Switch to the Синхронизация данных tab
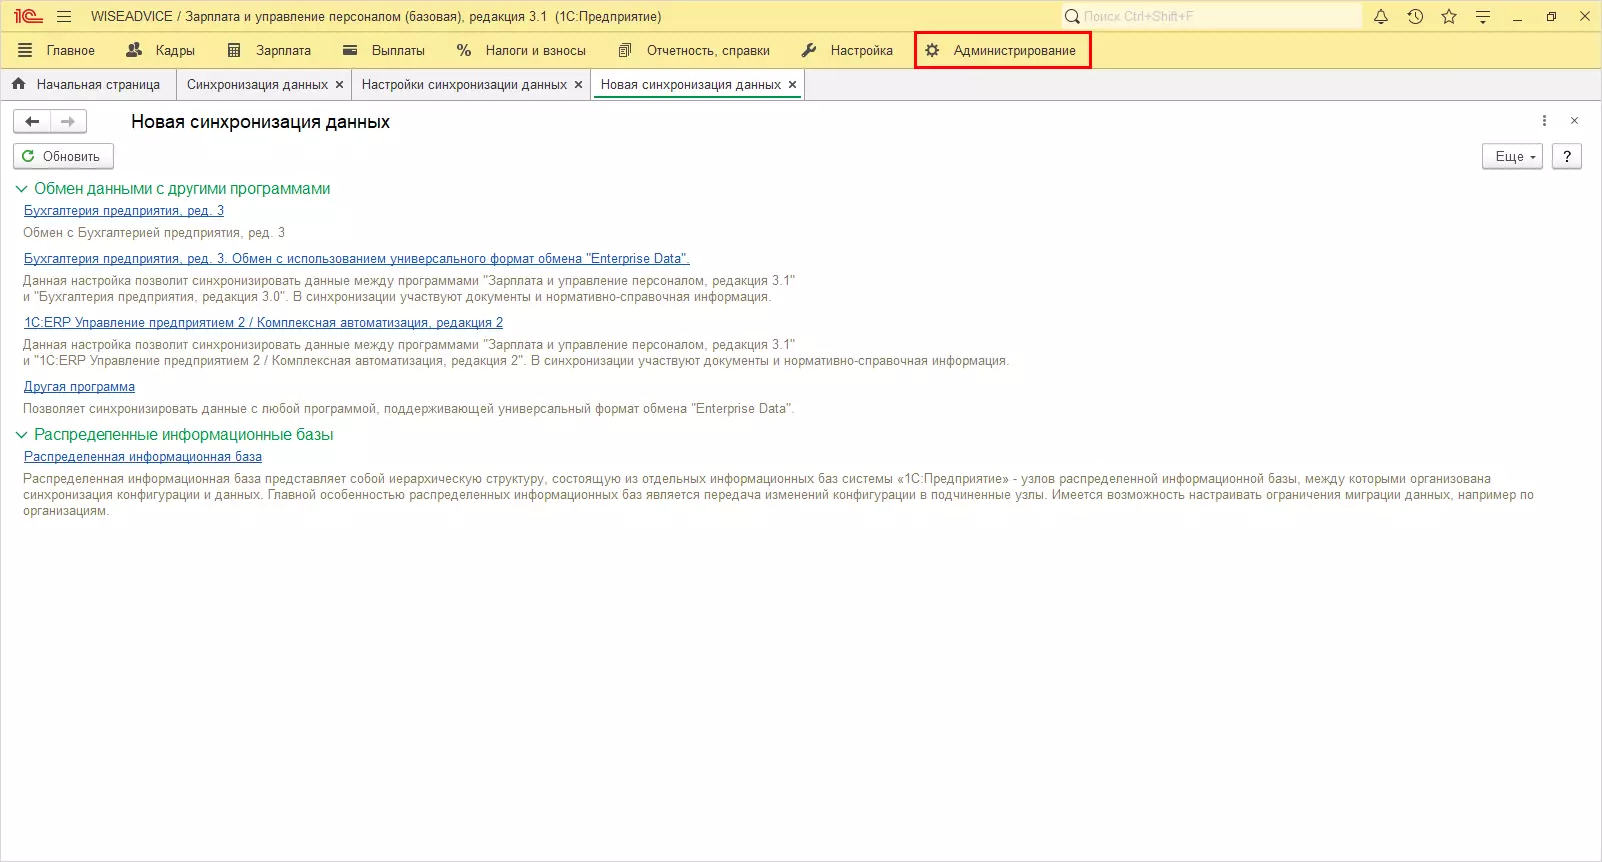1602x862 pixels. [x=257, y=85]
